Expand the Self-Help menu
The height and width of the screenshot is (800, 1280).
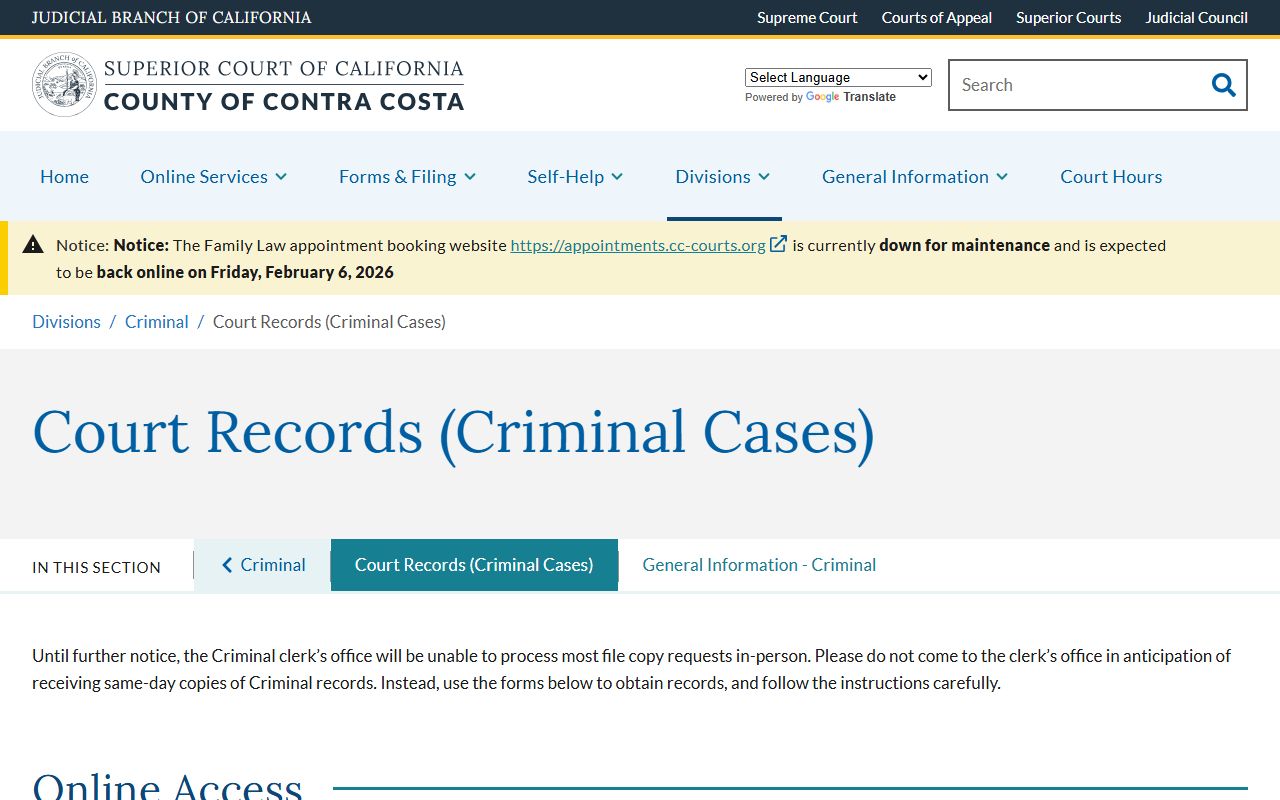[x=575, y=176]
